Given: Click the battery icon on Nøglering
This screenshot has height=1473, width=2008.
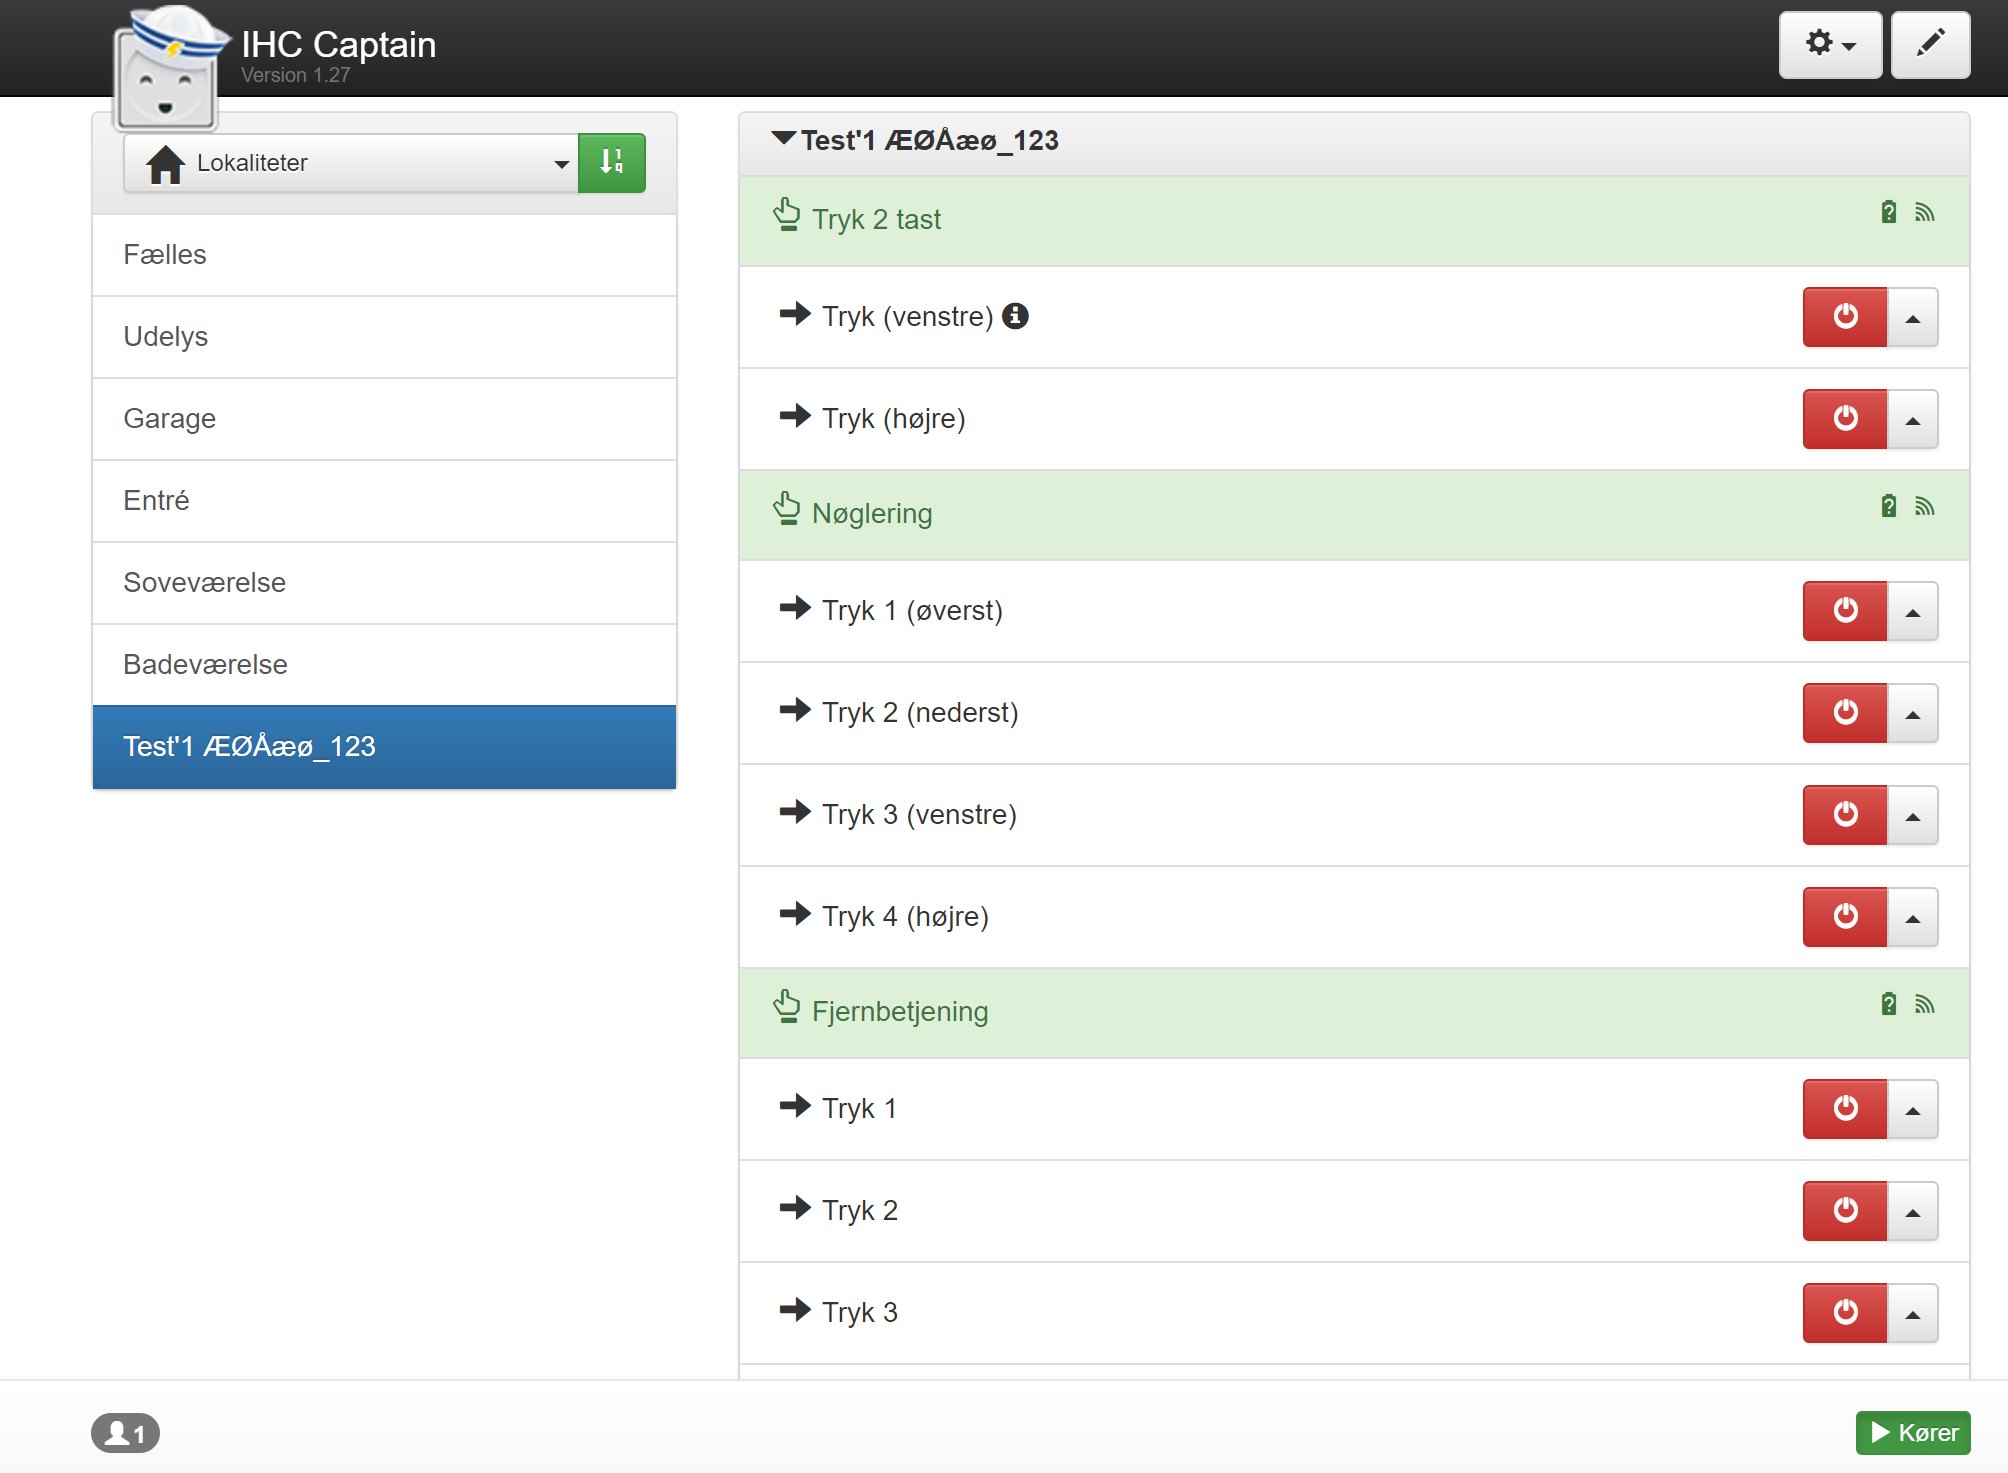Looking at the screenshot, I should click(x=1888, y=506).
